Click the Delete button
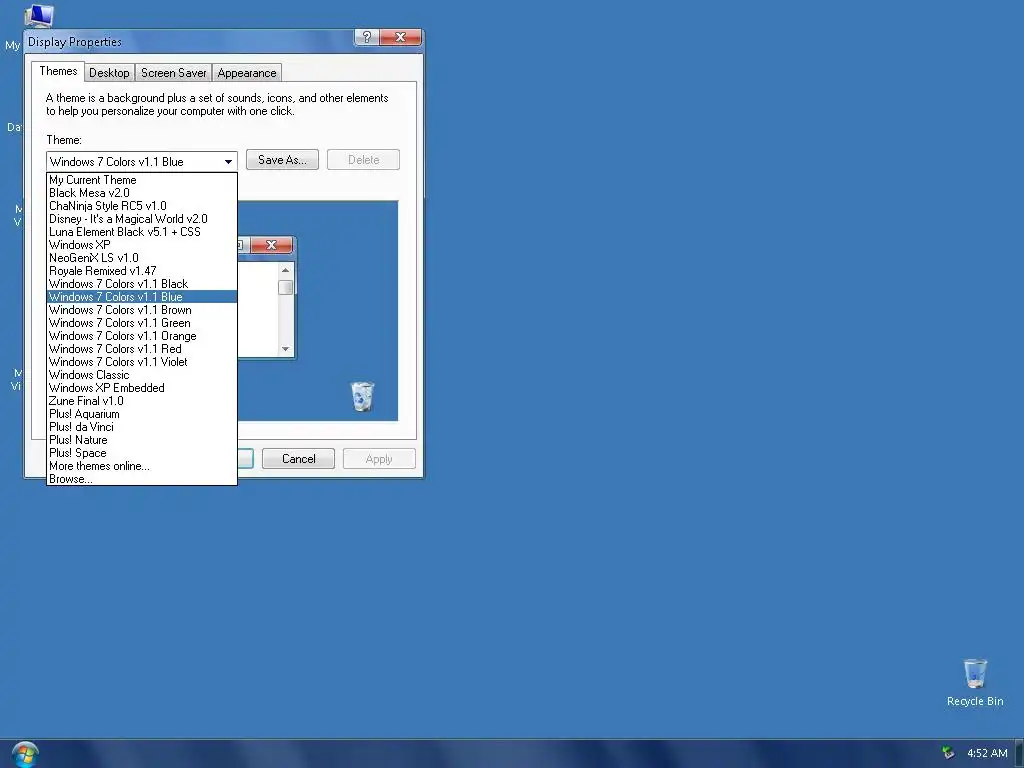This screenshot has width=1024, height=768. (363, 160)
